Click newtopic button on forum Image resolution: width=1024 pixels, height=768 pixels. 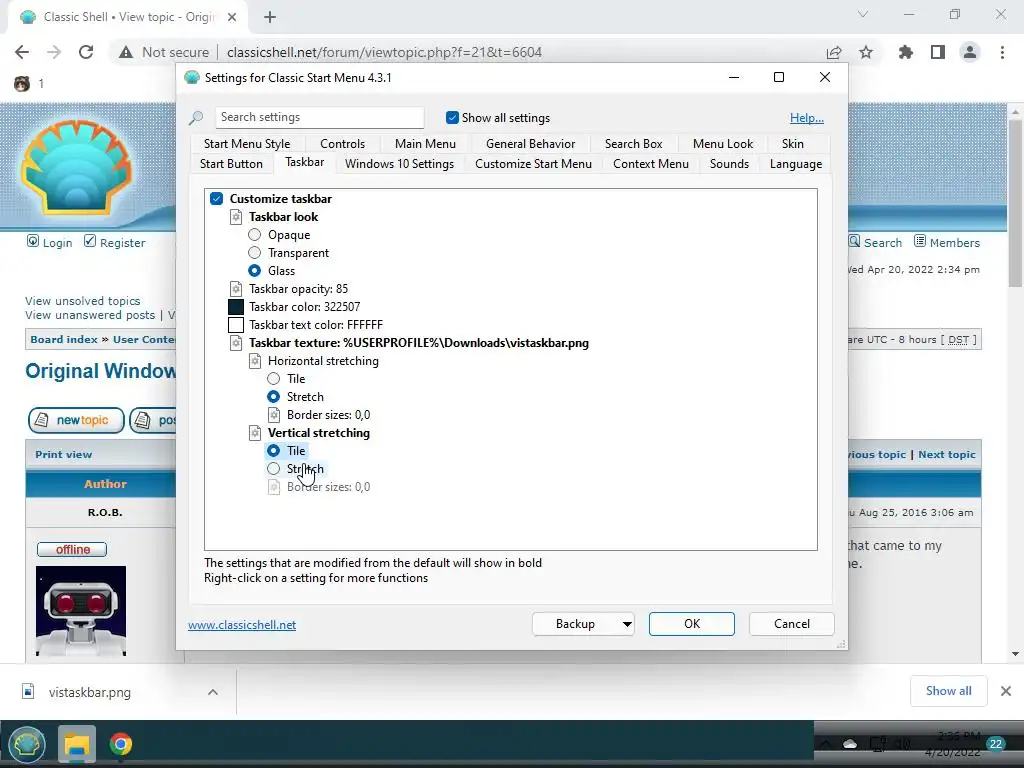(x=76, y=421)
